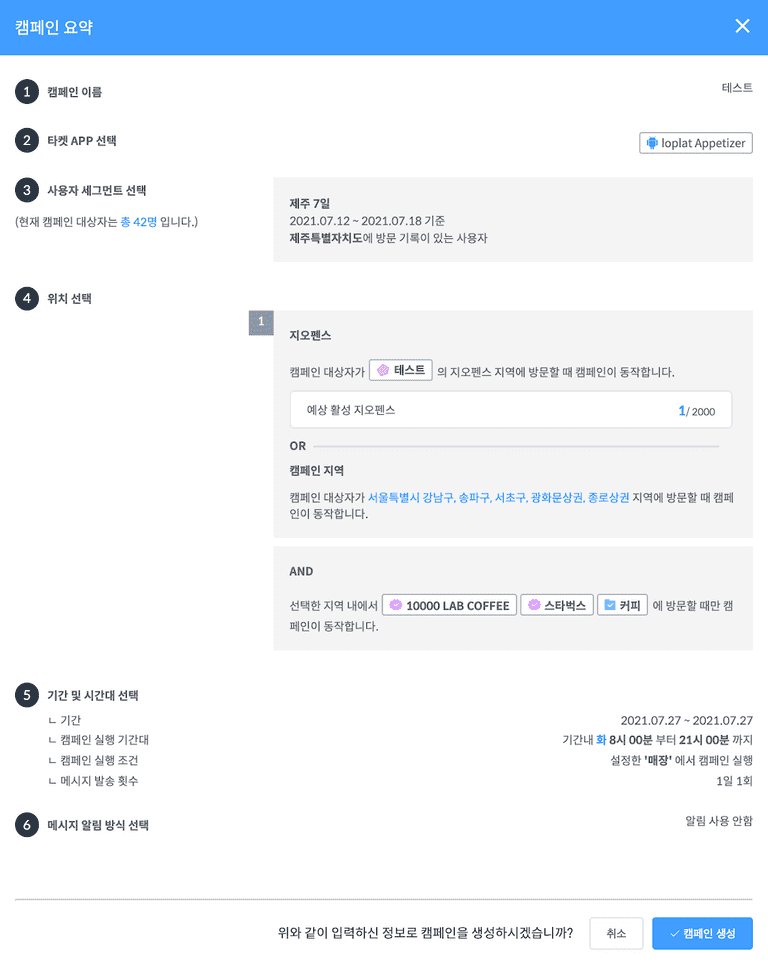Click the 예상 활성 지오펜스 count box
This screenshot has height=965, width=768.
coord(510,410)
